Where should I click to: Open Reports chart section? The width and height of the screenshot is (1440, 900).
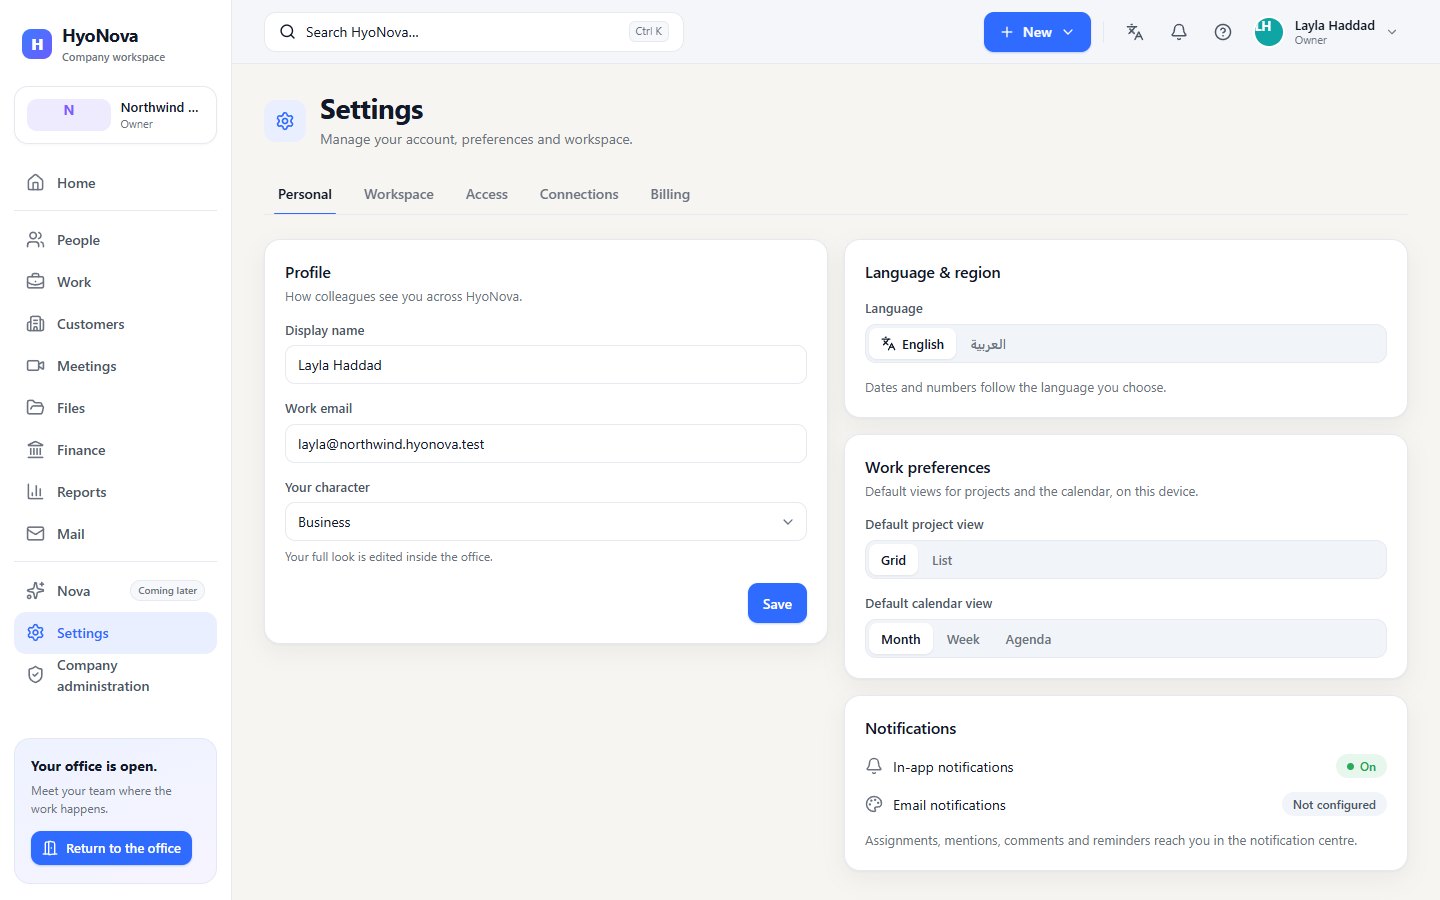pos(115,492)
